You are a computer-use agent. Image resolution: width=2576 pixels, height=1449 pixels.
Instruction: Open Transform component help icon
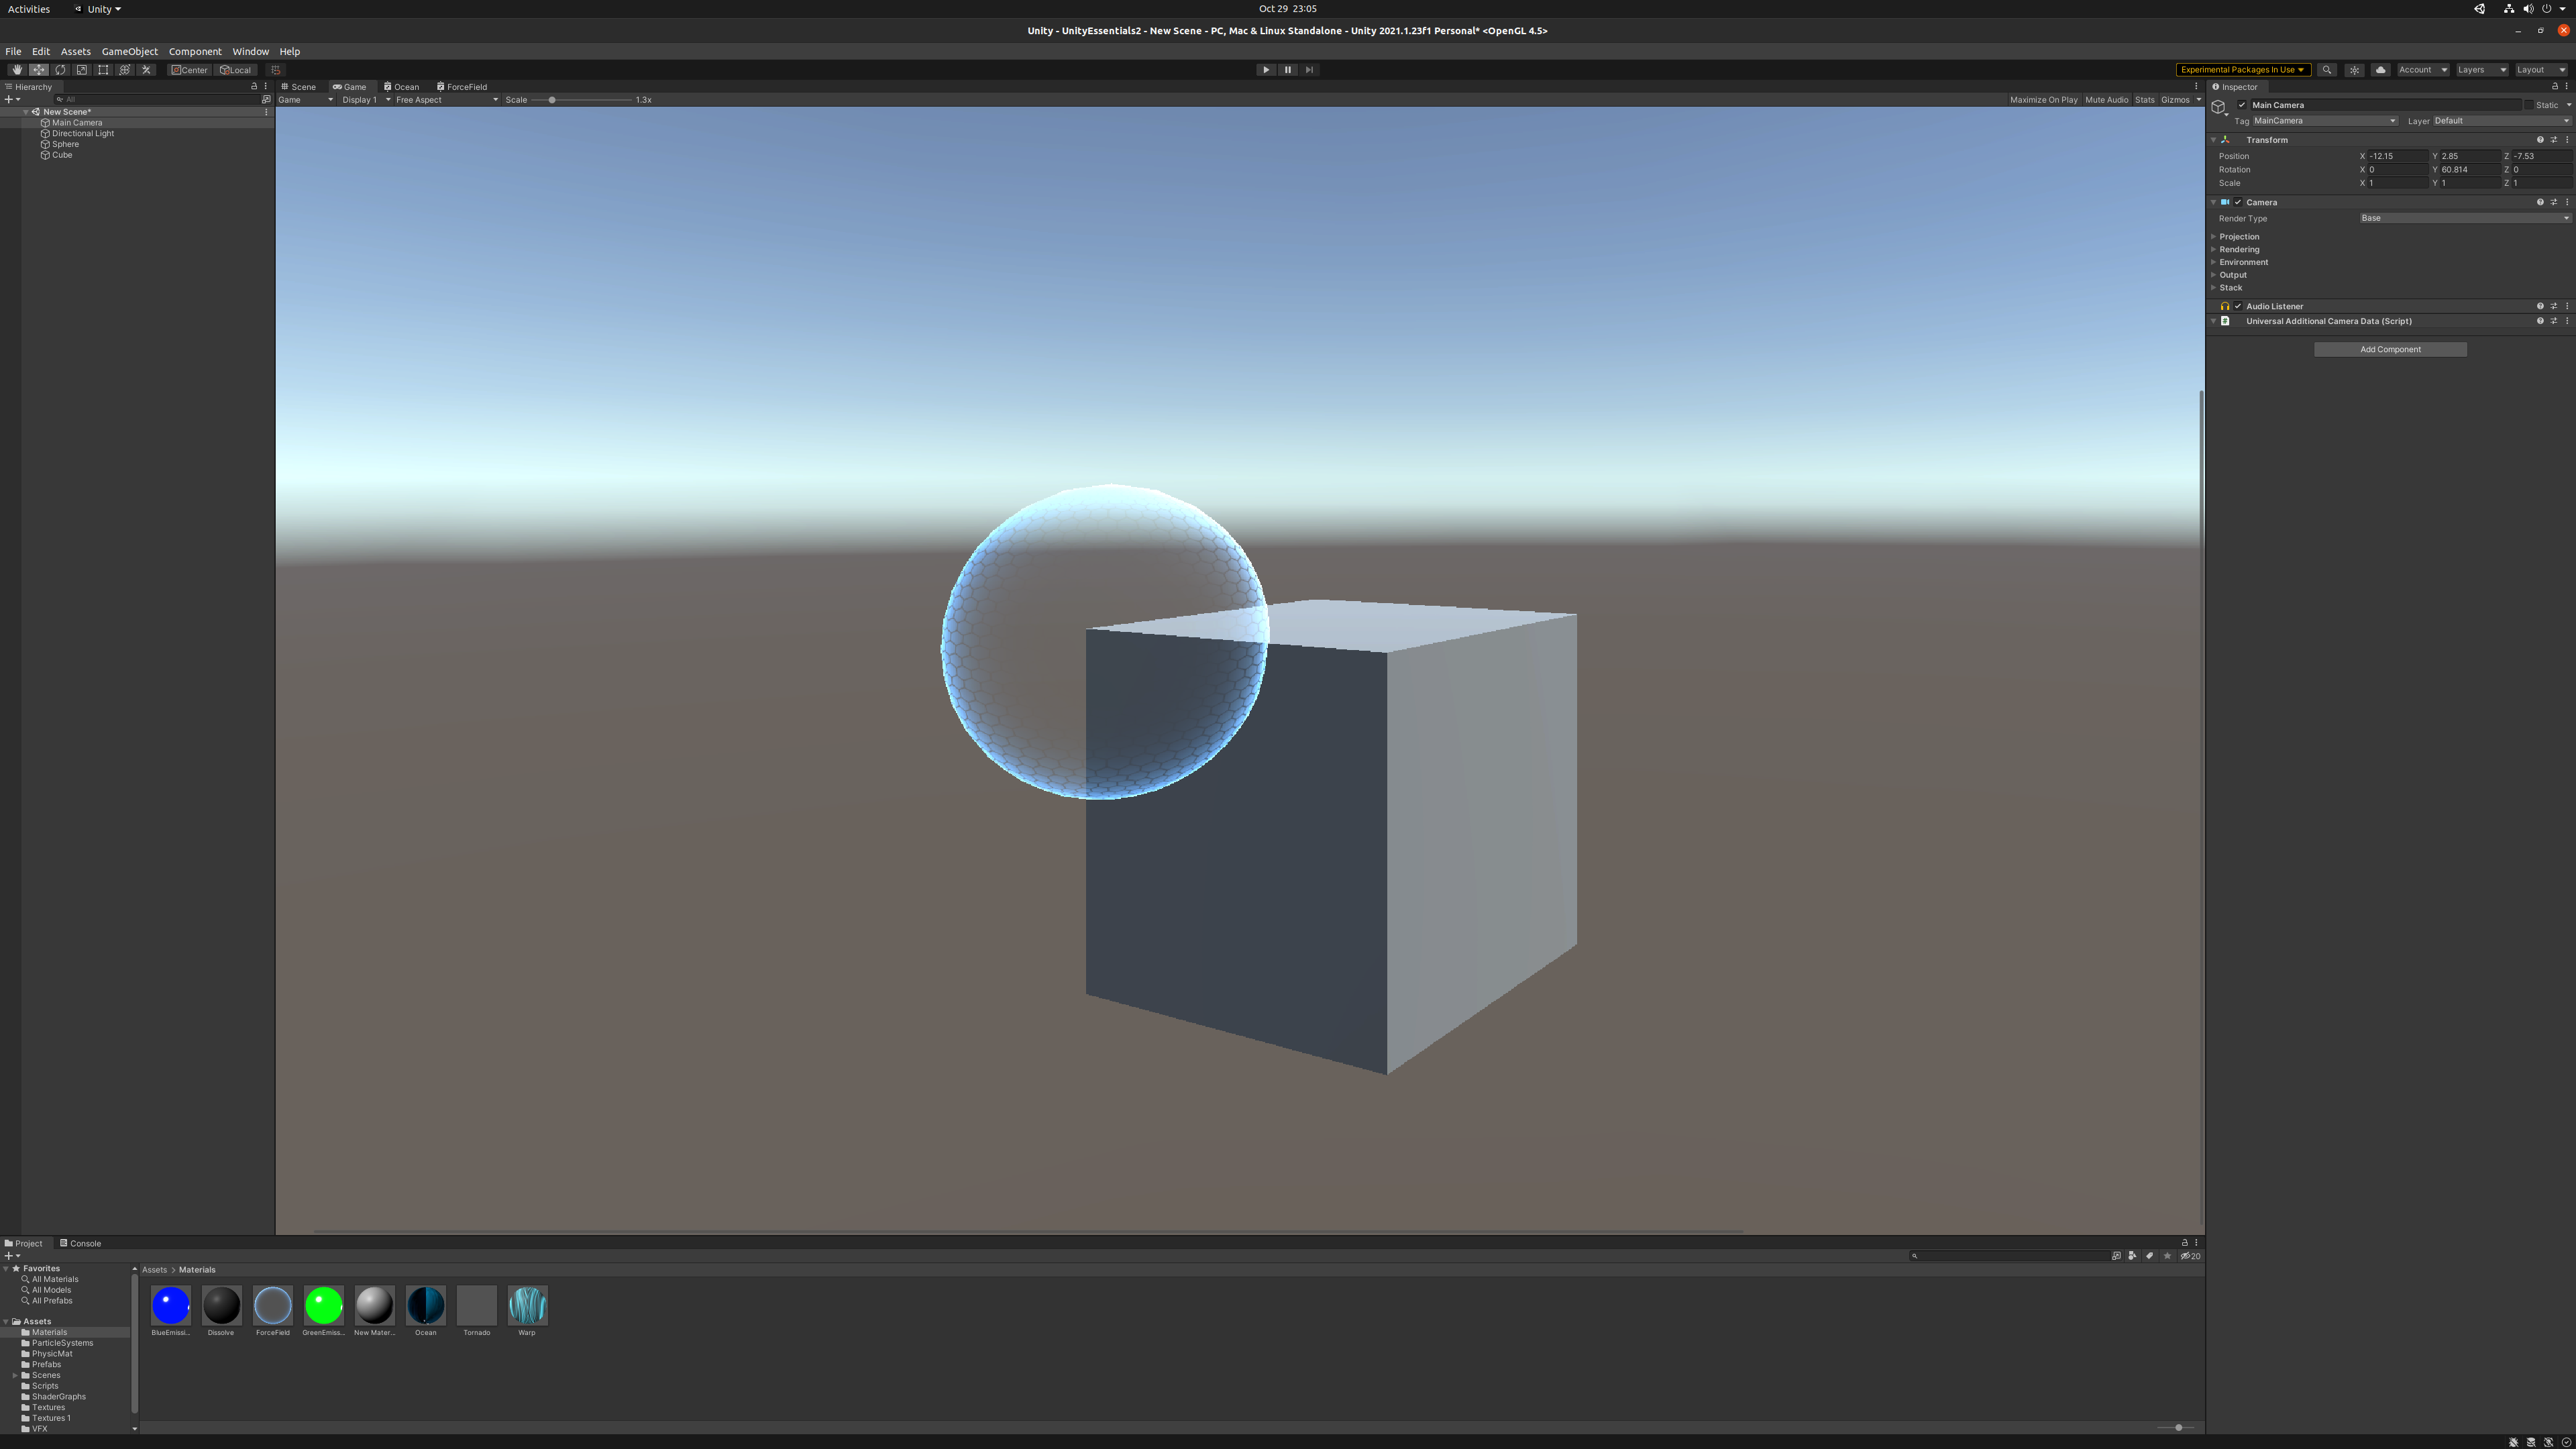2540,140
